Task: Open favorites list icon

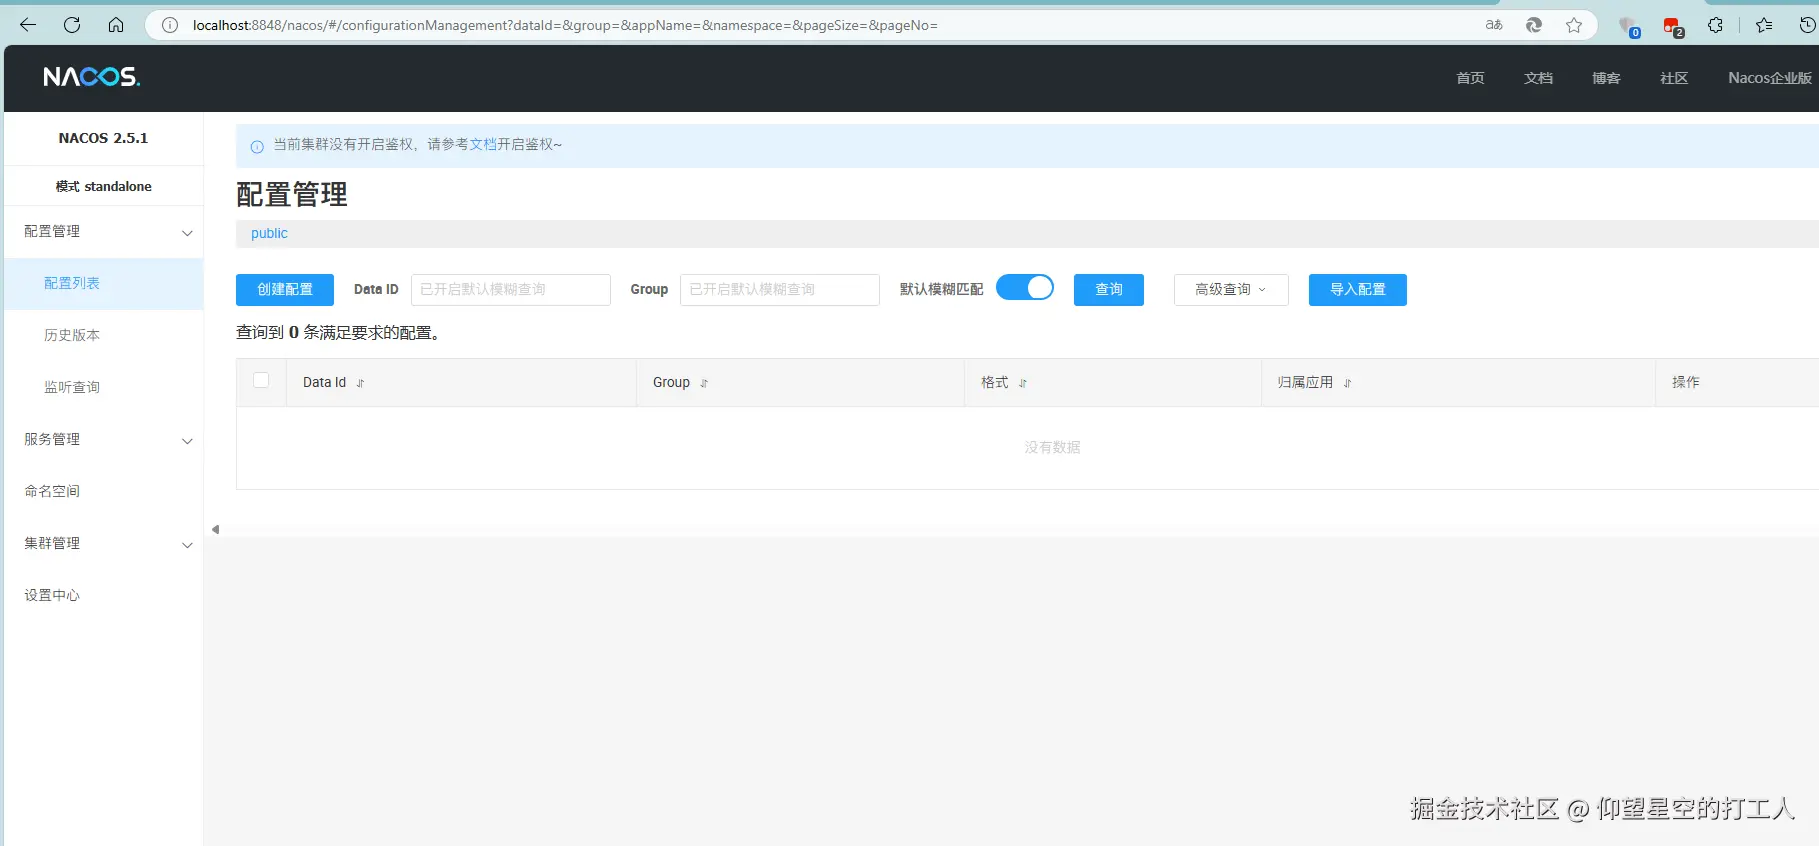Action: point(1764,25)
